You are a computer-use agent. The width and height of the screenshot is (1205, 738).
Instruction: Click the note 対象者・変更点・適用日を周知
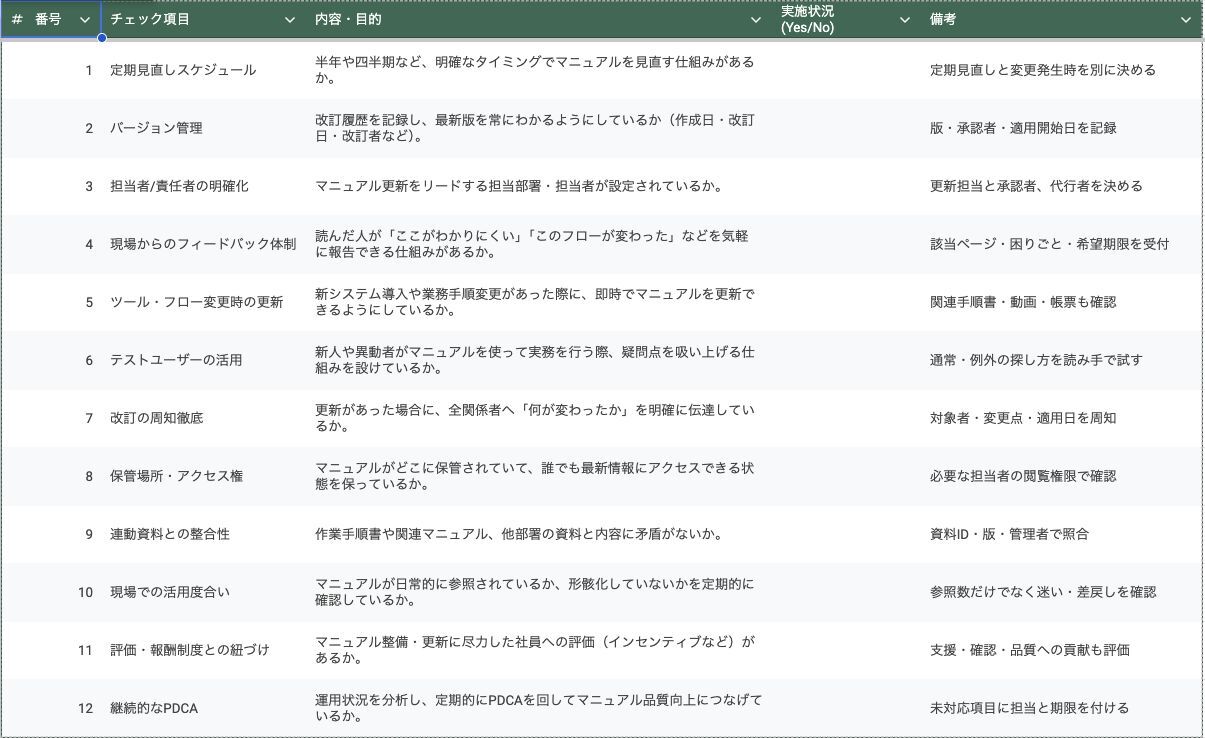1023,418
